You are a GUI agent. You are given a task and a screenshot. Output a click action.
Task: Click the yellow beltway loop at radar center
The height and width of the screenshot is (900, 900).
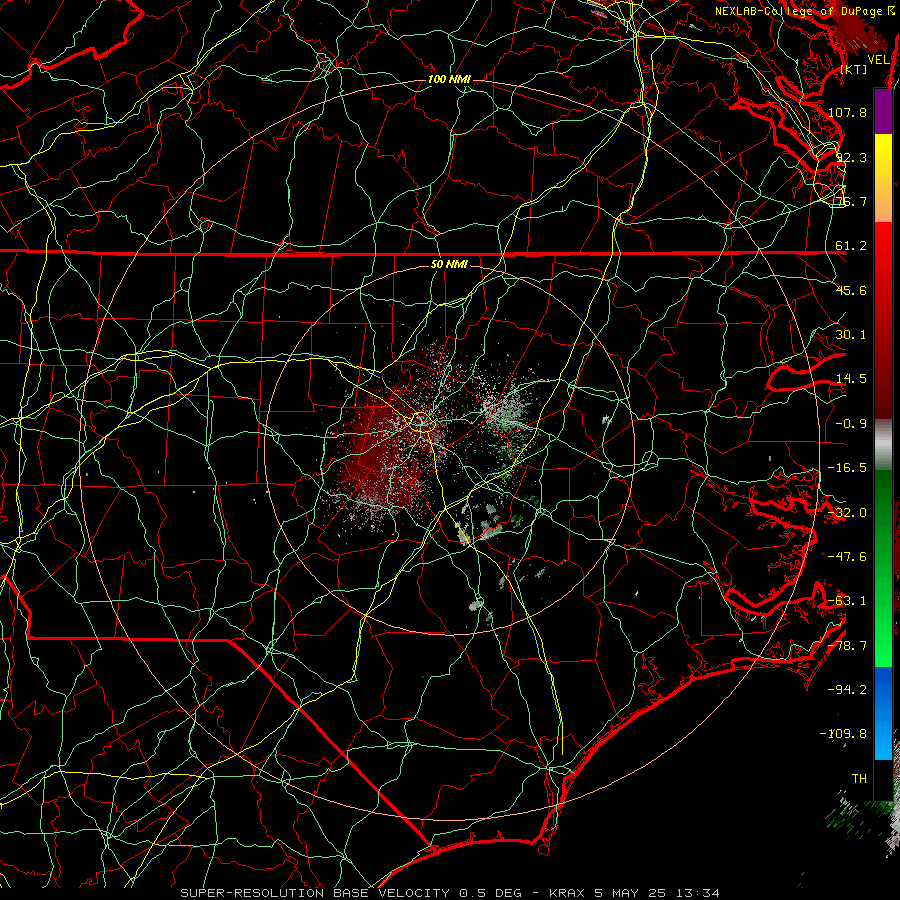(422, 423)
